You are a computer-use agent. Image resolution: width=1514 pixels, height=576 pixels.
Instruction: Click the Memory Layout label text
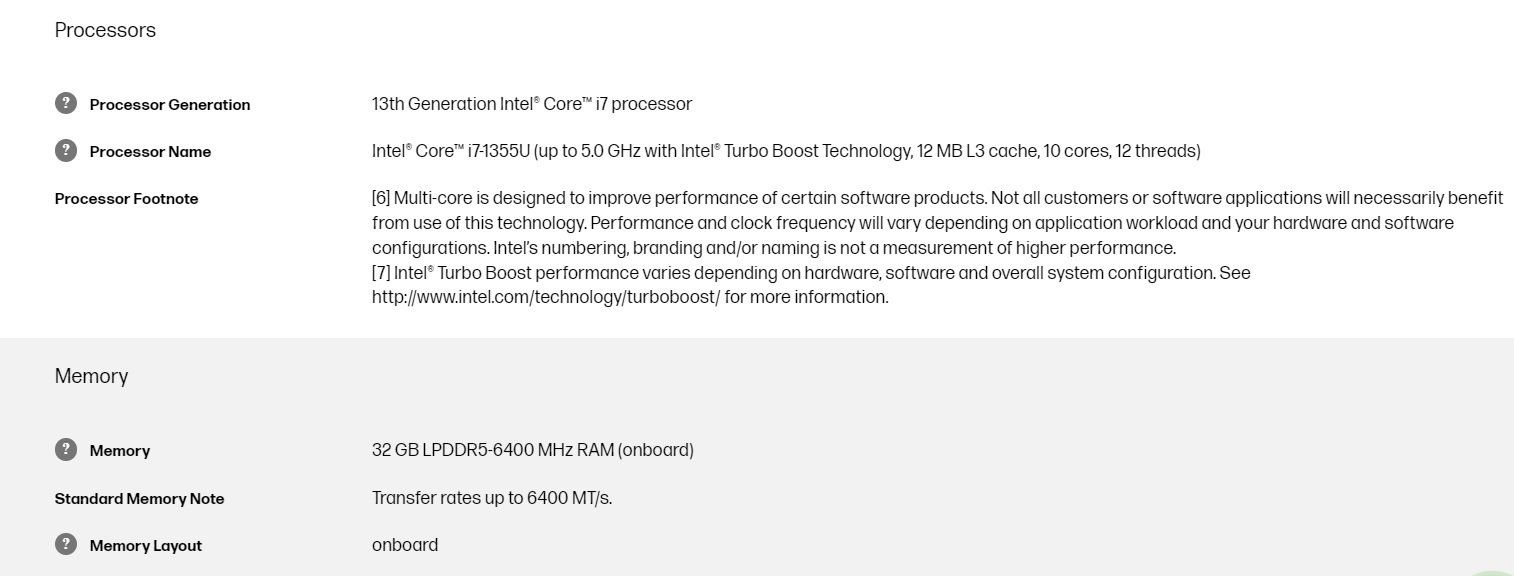click(146, 545)
